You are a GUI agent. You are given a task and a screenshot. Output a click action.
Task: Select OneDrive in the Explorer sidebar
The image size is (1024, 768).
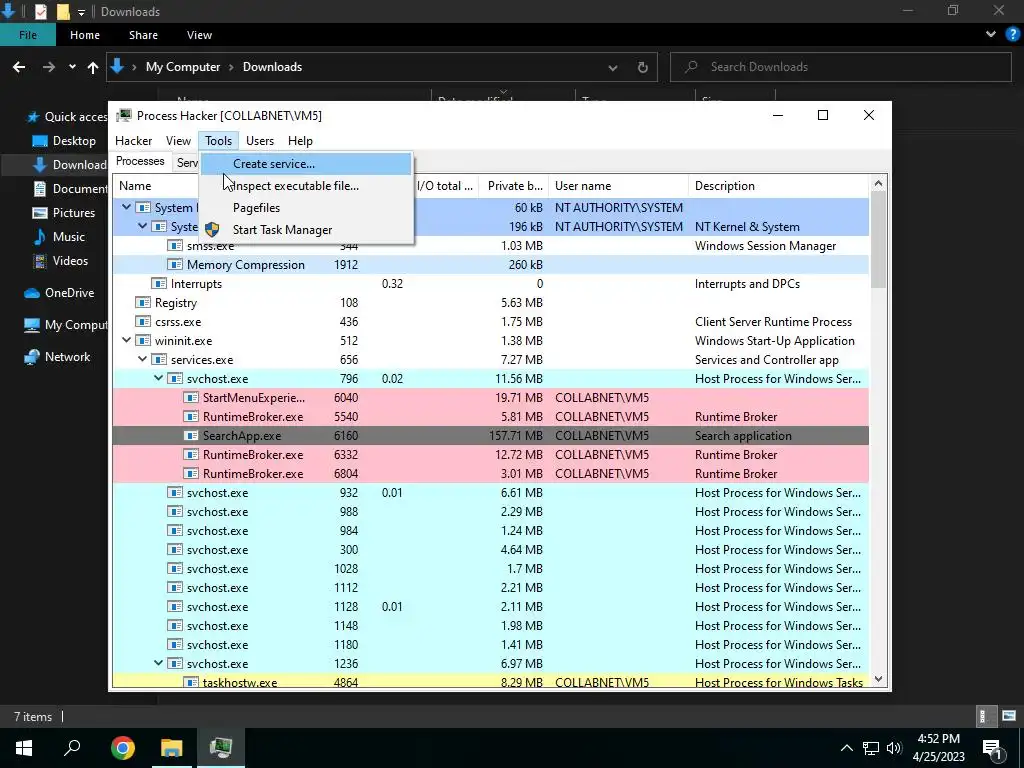click(59, 293)
